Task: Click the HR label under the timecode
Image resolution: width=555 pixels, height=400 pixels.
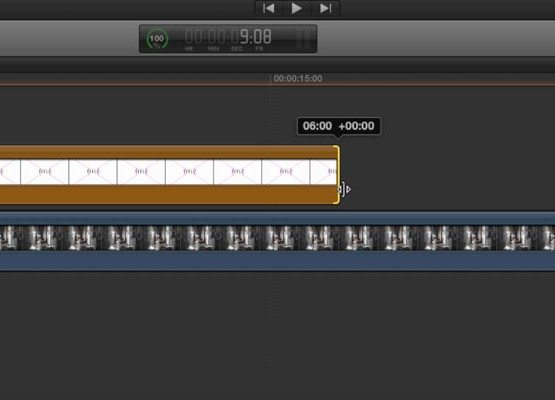Action: tap(189, 49)
